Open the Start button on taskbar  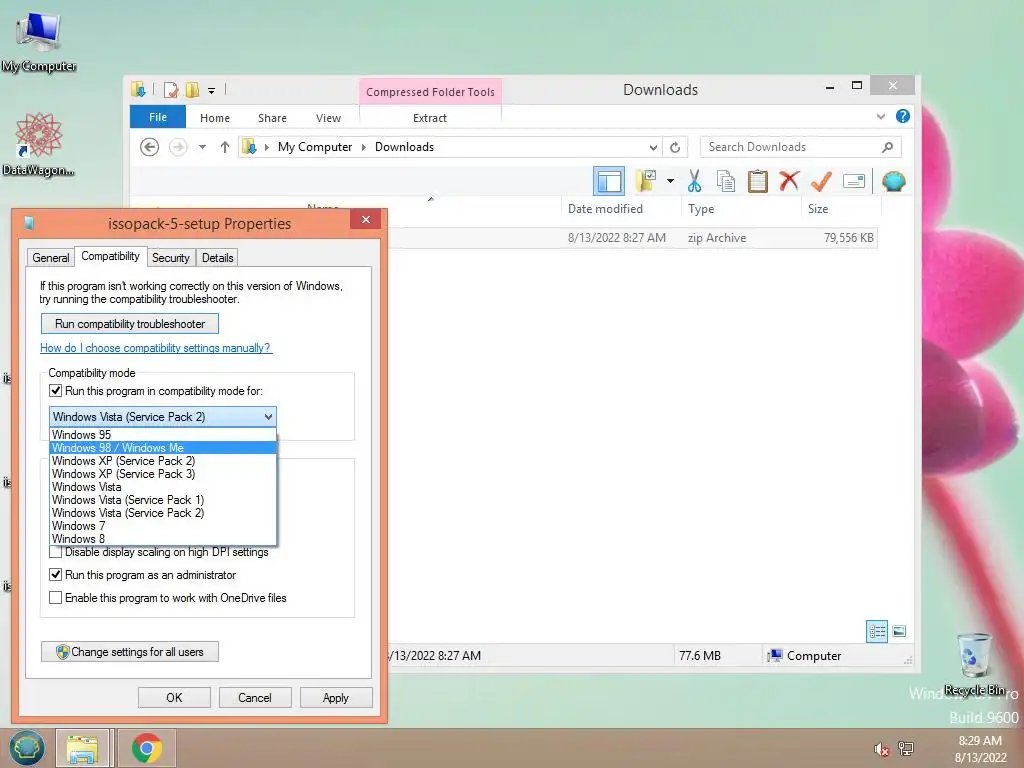coord(27,748)
